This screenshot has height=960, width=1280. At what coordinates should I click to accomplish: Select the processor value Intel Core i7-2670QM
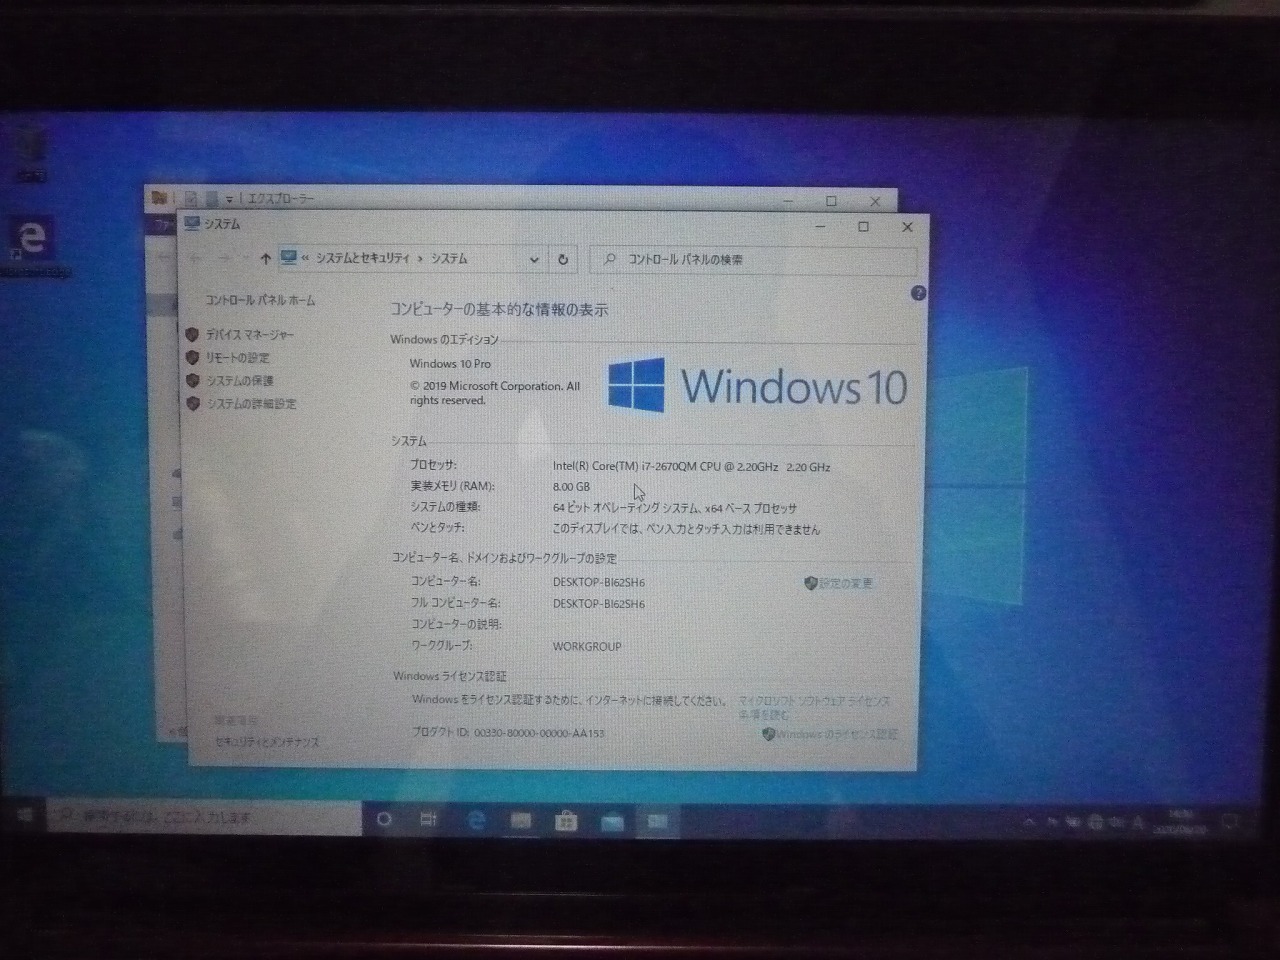tap(692, 467)
